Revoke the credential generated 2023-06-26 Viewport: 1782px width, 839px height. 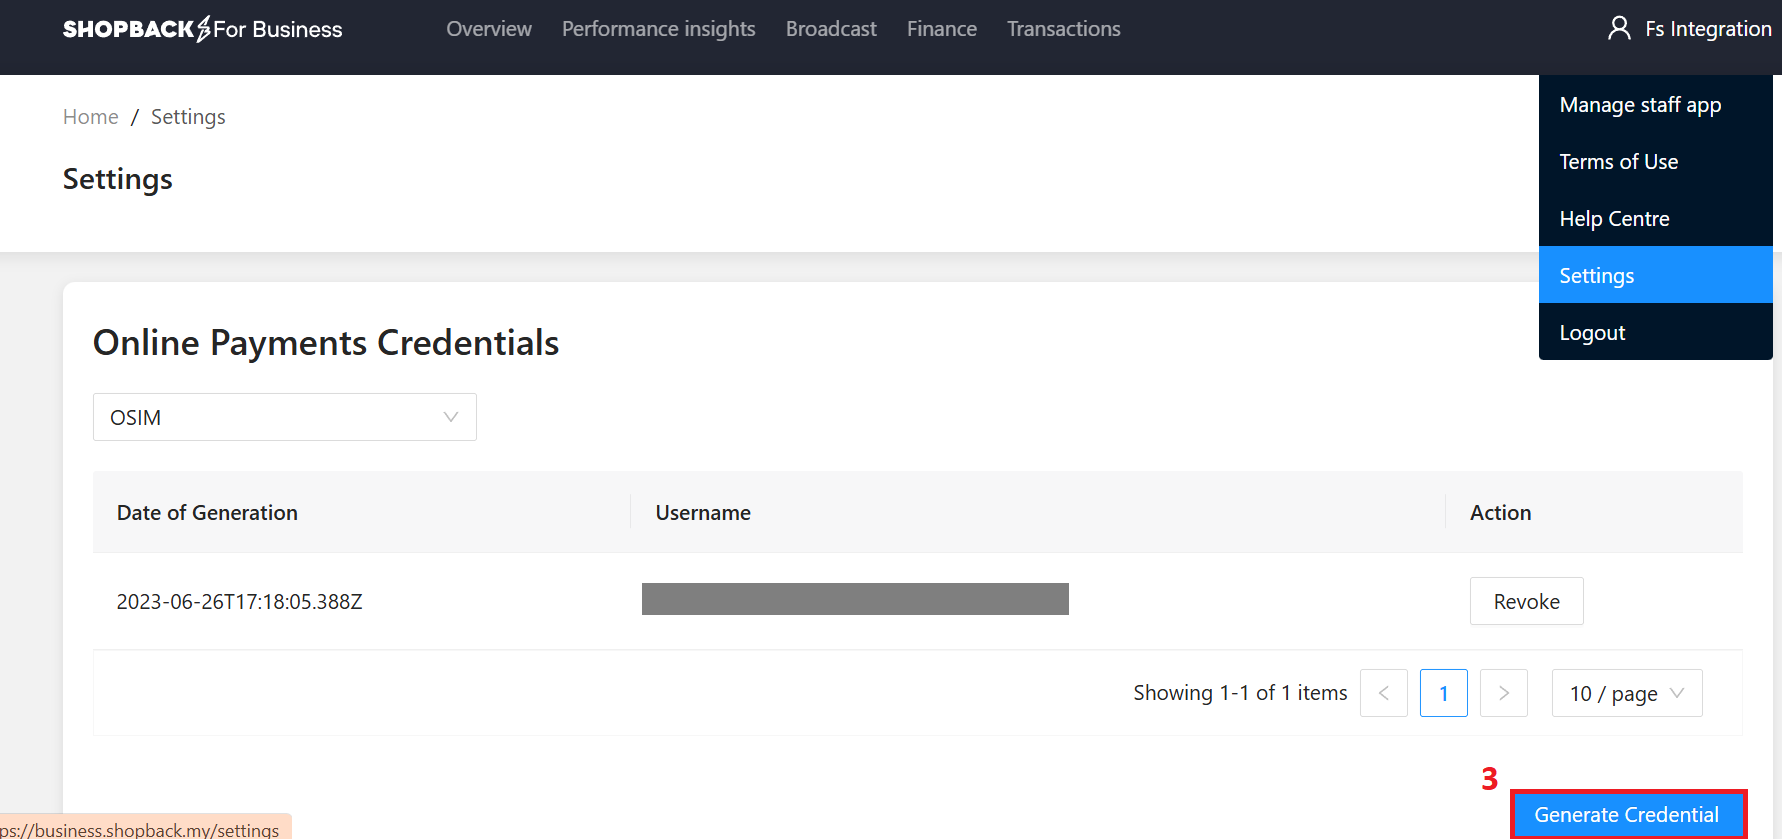[1527, 601]
